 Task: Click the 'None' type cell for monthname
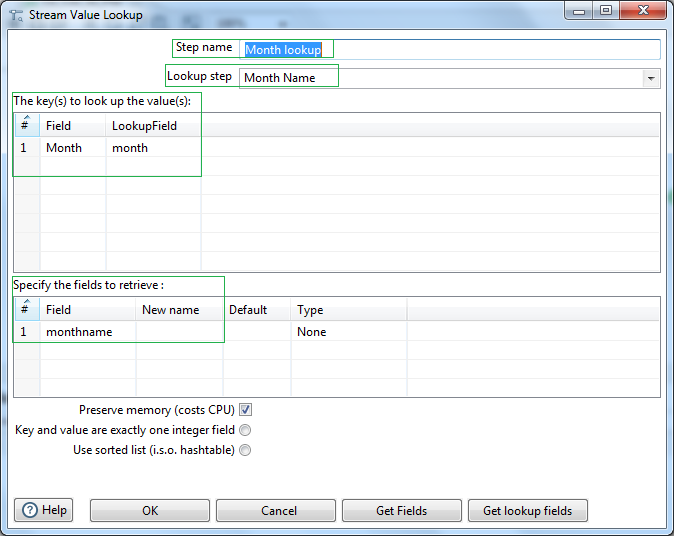point(349,331)
